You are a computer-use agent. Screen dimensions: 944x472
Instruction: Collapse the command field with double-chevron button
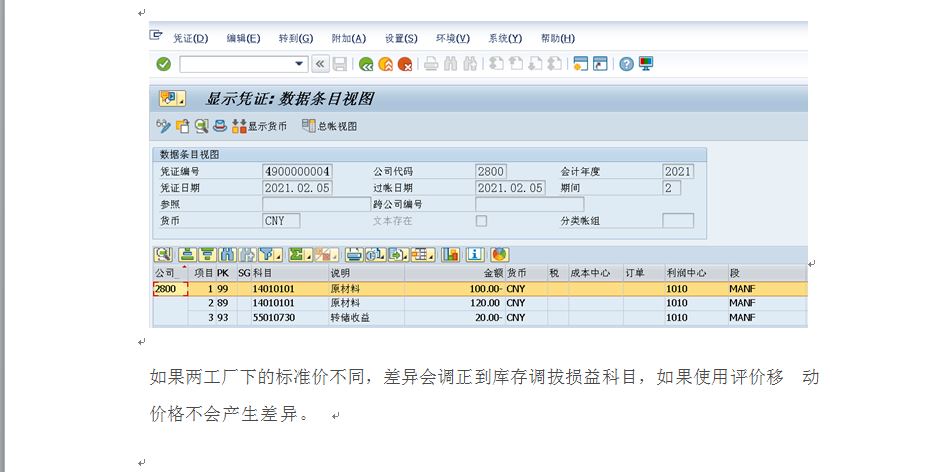(x=320, y=64)
